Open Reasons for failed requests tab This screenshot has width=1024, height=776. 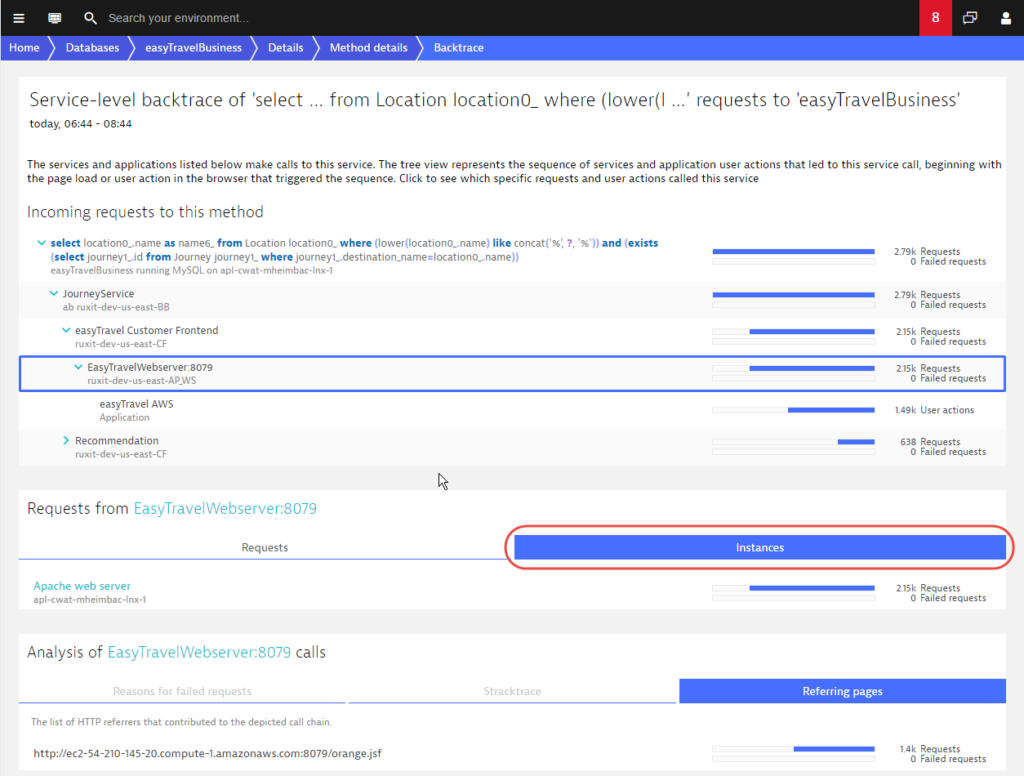tap(182, 691)
